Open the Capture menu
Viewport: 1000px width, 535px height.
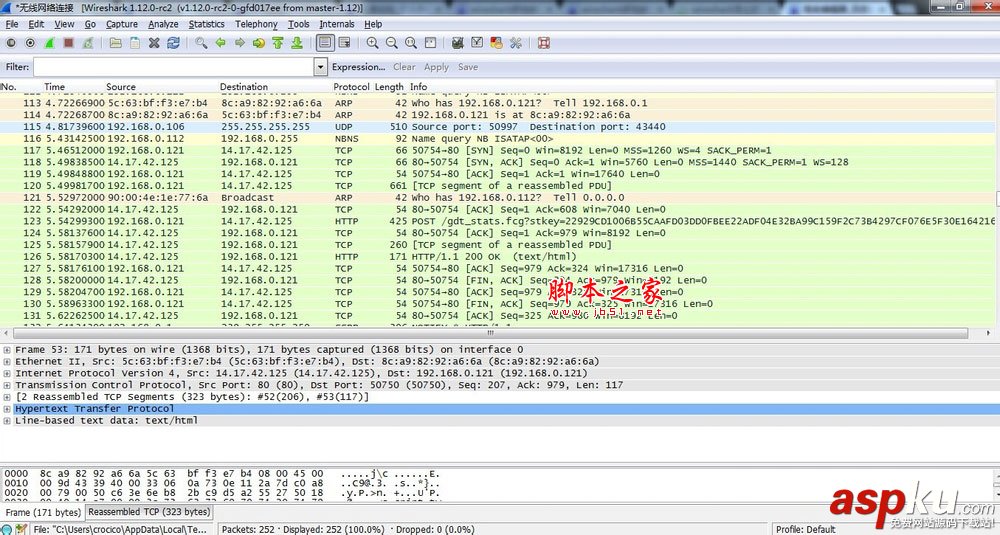pyautogui.click(x=122, y=24)
